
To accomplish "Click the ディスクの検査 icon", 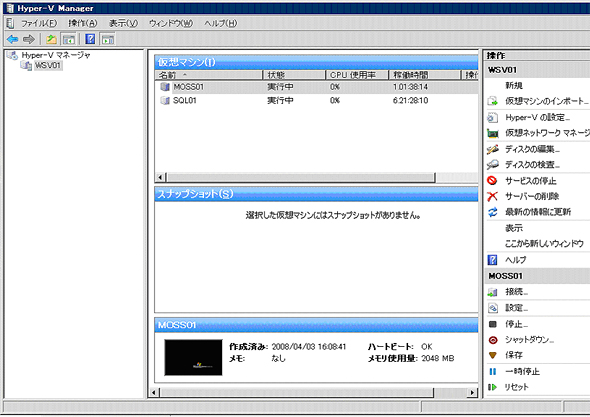I will point(492,164).
